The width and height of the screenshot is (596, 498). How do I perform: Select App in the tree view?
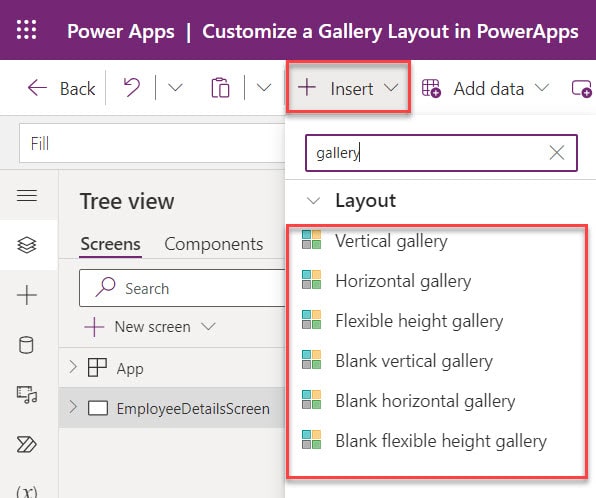point(130,369)
